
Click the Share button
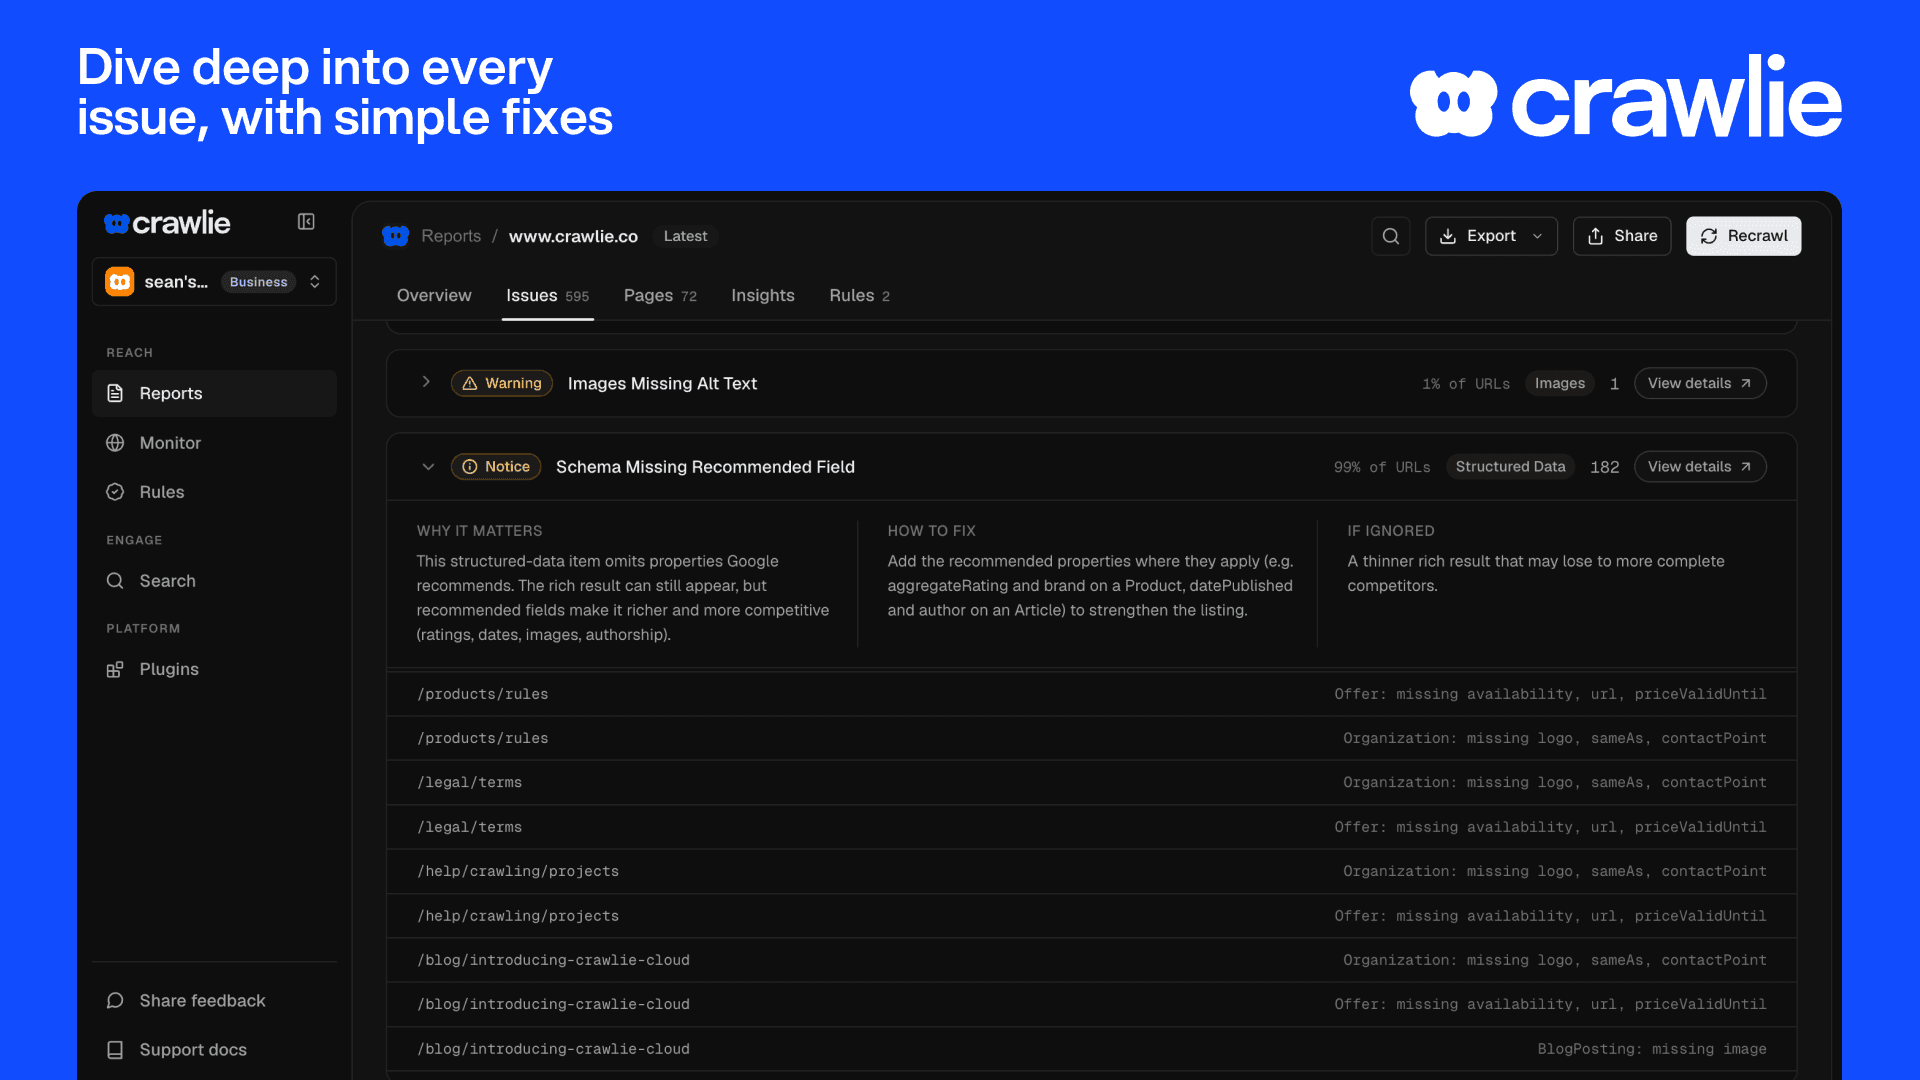(x=1621, y=236)
